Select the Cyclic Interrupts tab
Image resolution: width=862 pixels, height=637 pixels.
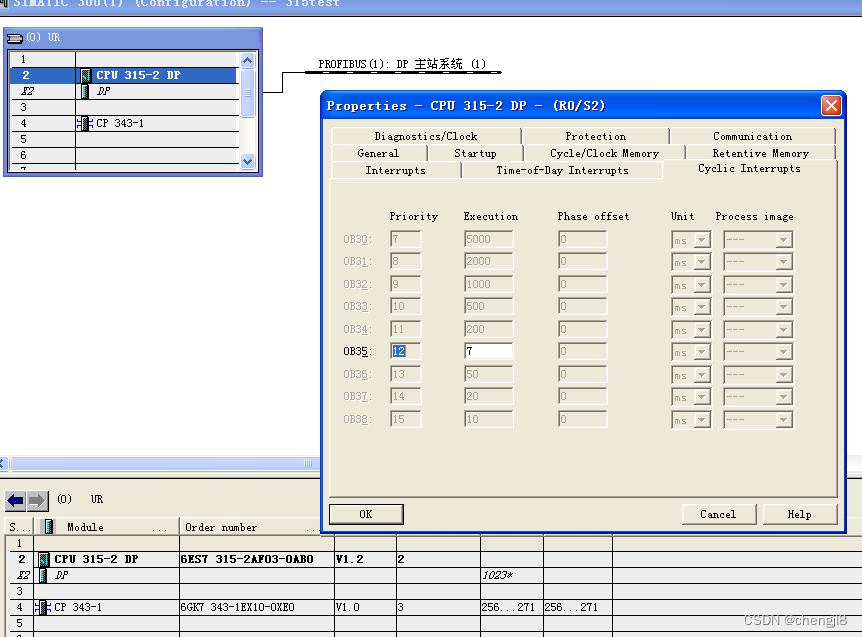pyautogui.click(x=749, y=168)
